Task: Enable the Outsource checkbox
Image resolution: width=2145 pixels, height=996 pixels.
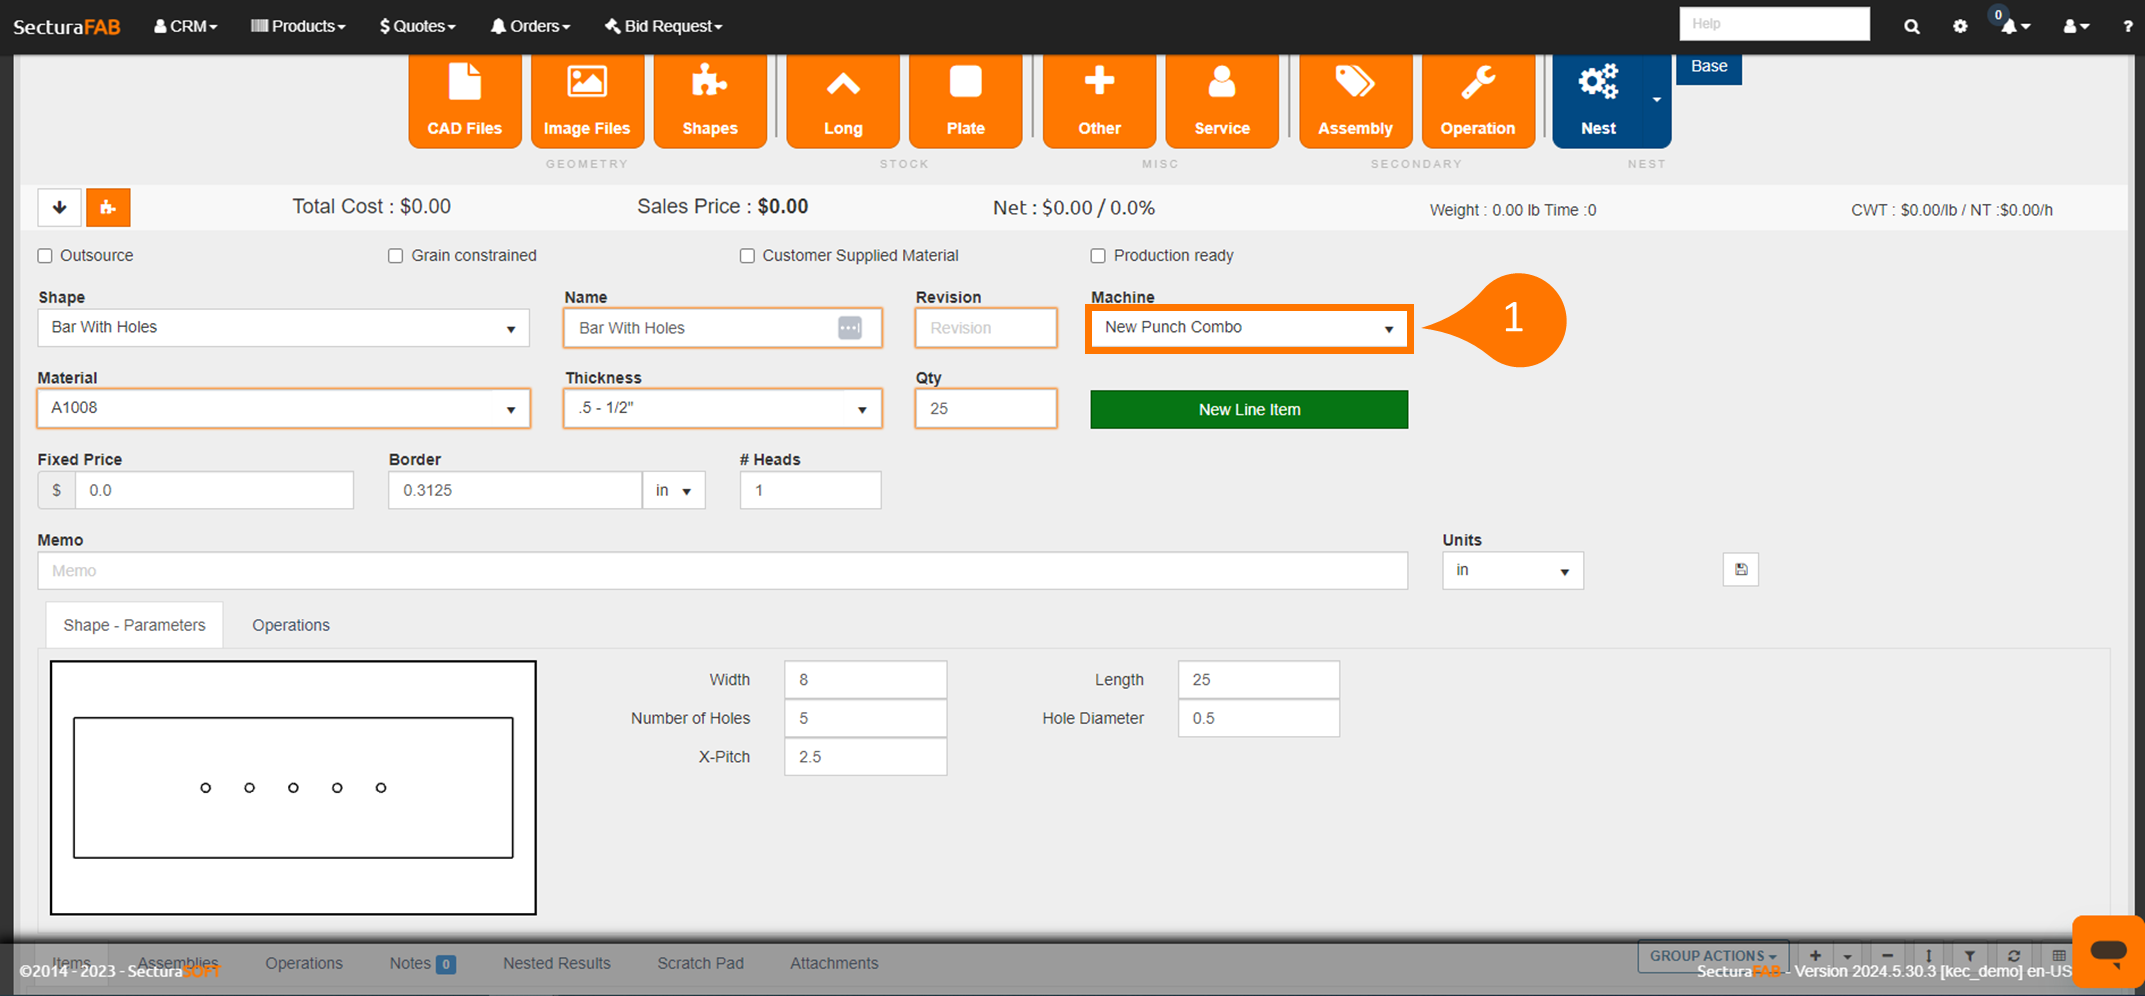Action: pos(45,256)
